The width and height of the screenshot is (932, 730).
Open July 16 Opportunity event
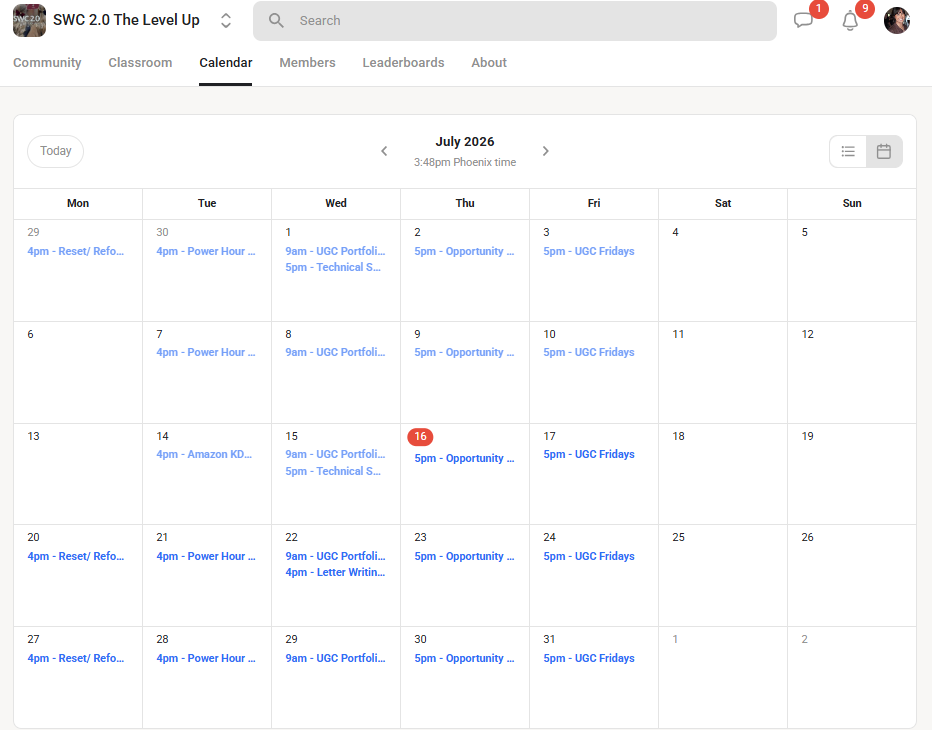pyautogui.click(x=464, y=458)
